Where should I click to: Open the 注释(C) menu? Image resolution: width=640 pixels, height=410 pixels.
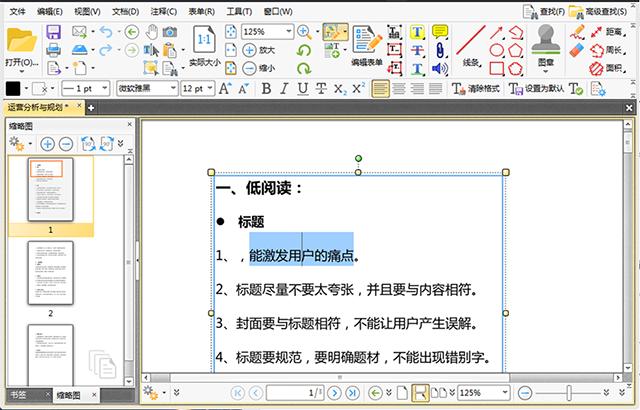[163, 11]
